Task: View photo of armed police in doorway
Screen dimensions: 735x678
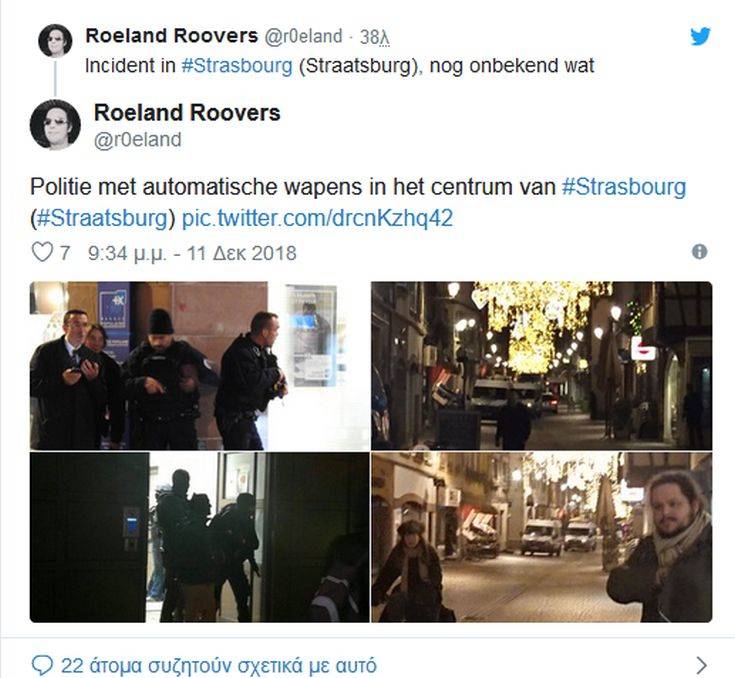Action: click(x=200, y=537)
